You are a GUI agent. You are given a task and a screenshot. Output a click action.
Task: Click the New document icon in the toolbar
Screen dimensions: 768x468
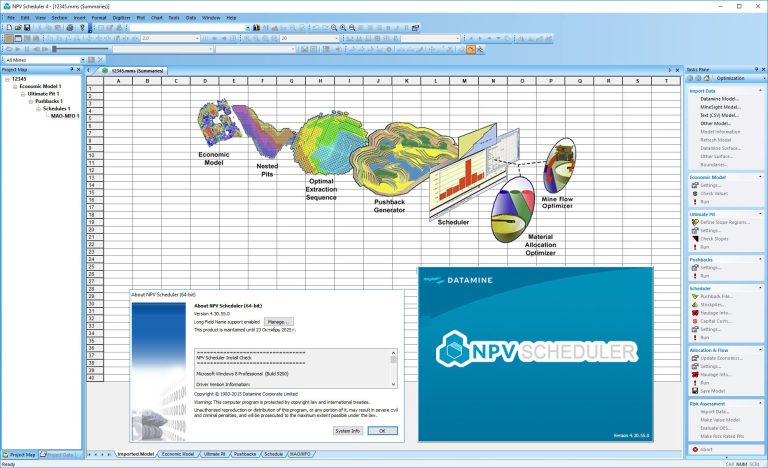coord(9,28)
